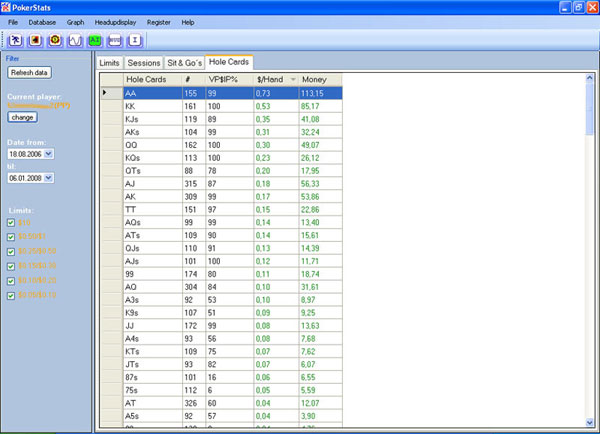Open the 'til' date dropdown arrow
This screenshot has width=600, height=434.
[49, 178]
